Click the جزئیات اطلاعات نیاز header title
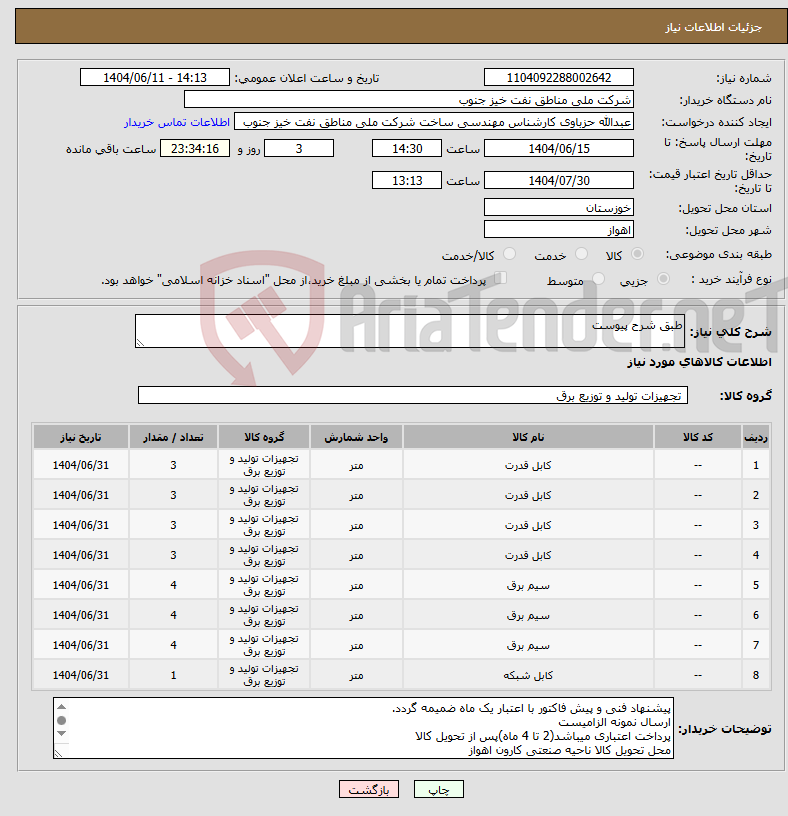Viewport: 788px width, 816px height. tap(713, 27)
